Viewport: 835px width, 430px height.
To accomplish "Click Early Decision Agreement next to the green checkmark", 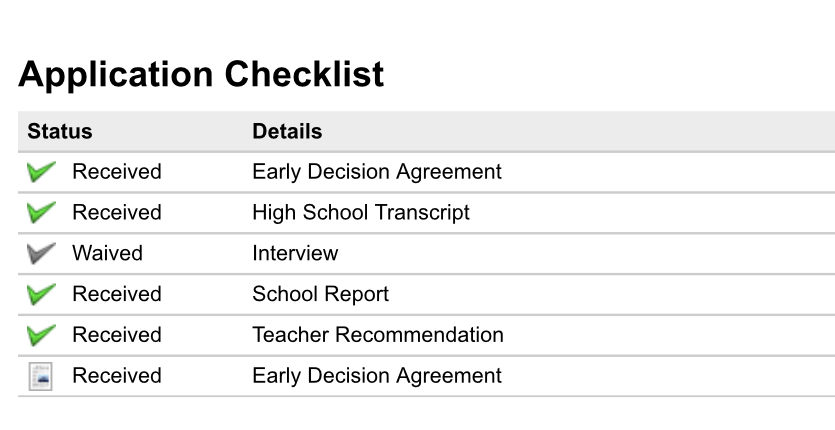I will (377, 172).
